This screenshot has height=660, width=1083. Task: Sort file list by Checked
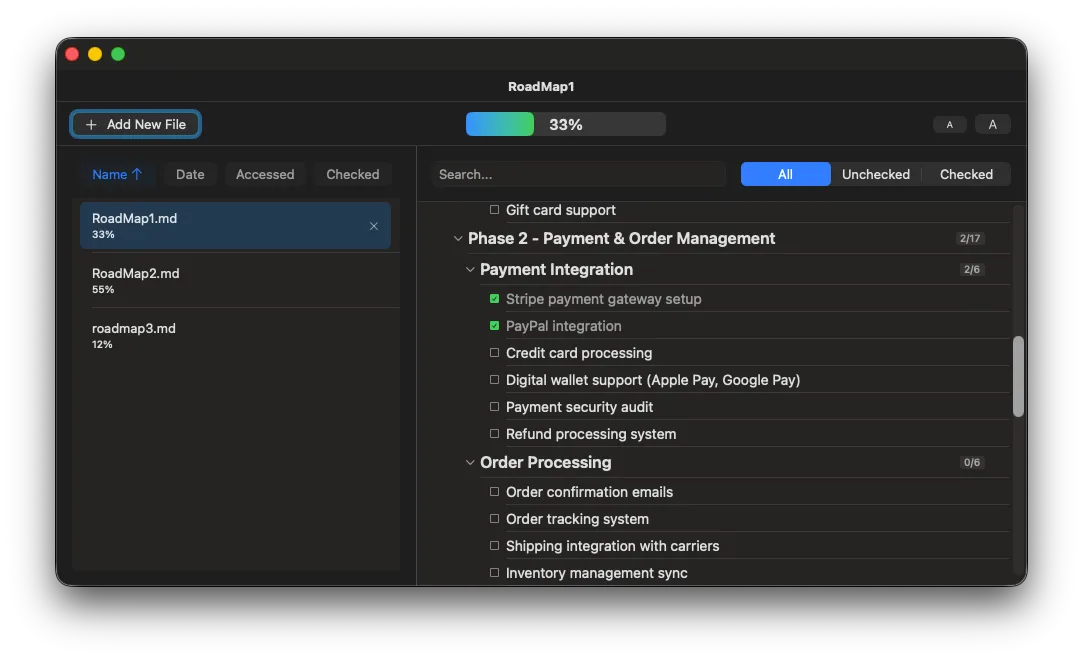[x=353, y=175]
